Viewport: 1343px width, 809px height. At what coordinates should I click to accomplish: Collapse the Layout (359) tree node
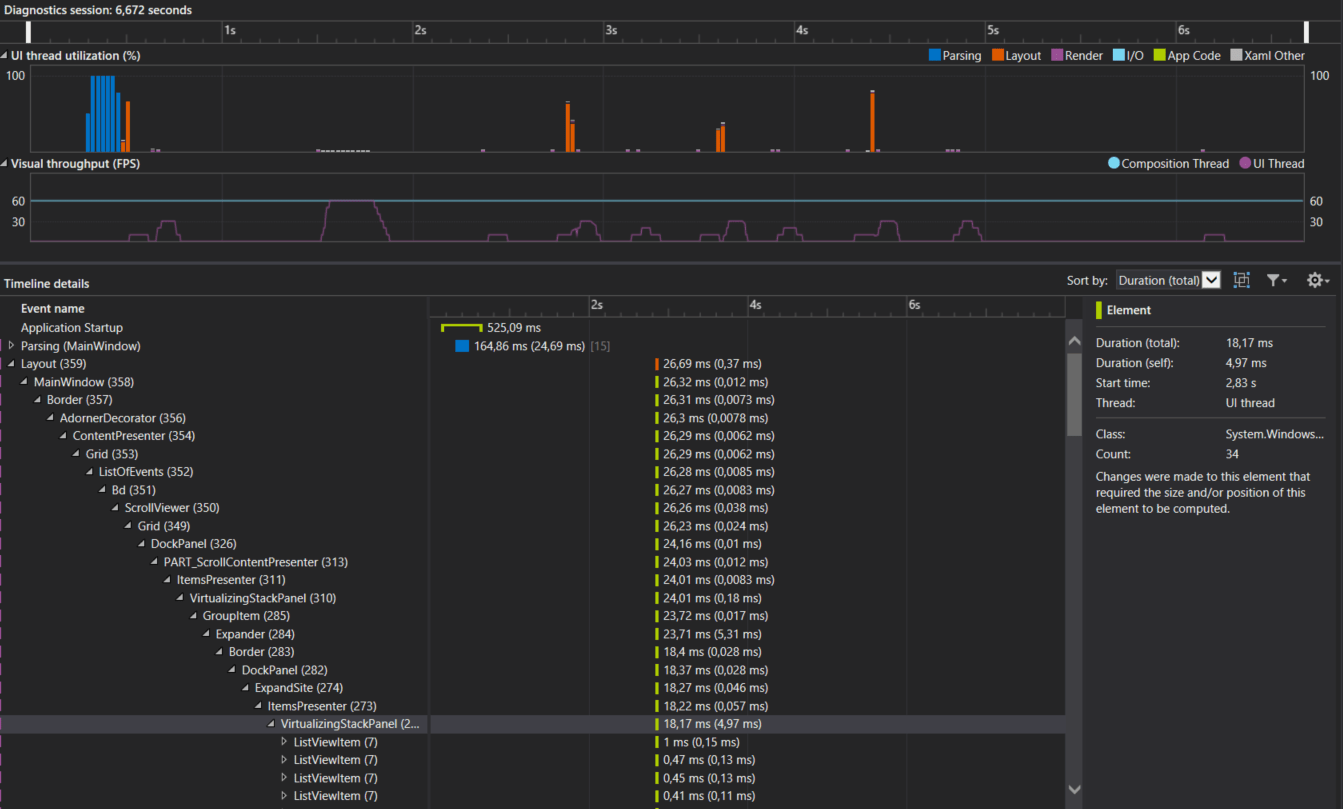point(10,363)
